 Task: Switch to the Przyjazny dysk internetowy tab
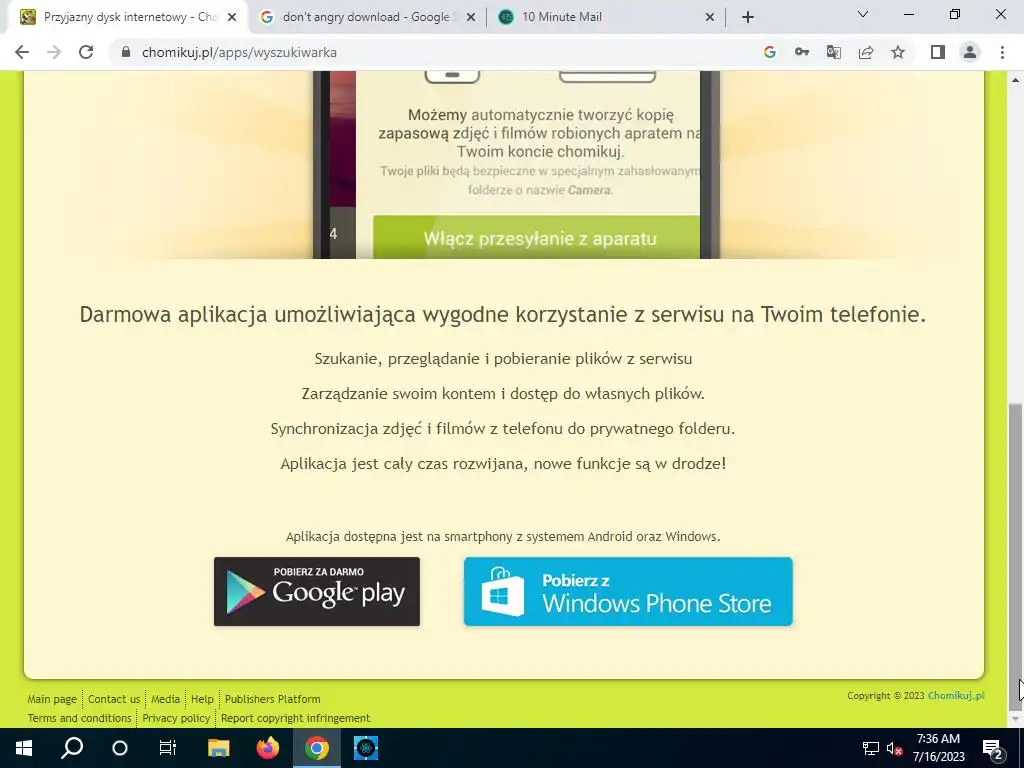128,17
